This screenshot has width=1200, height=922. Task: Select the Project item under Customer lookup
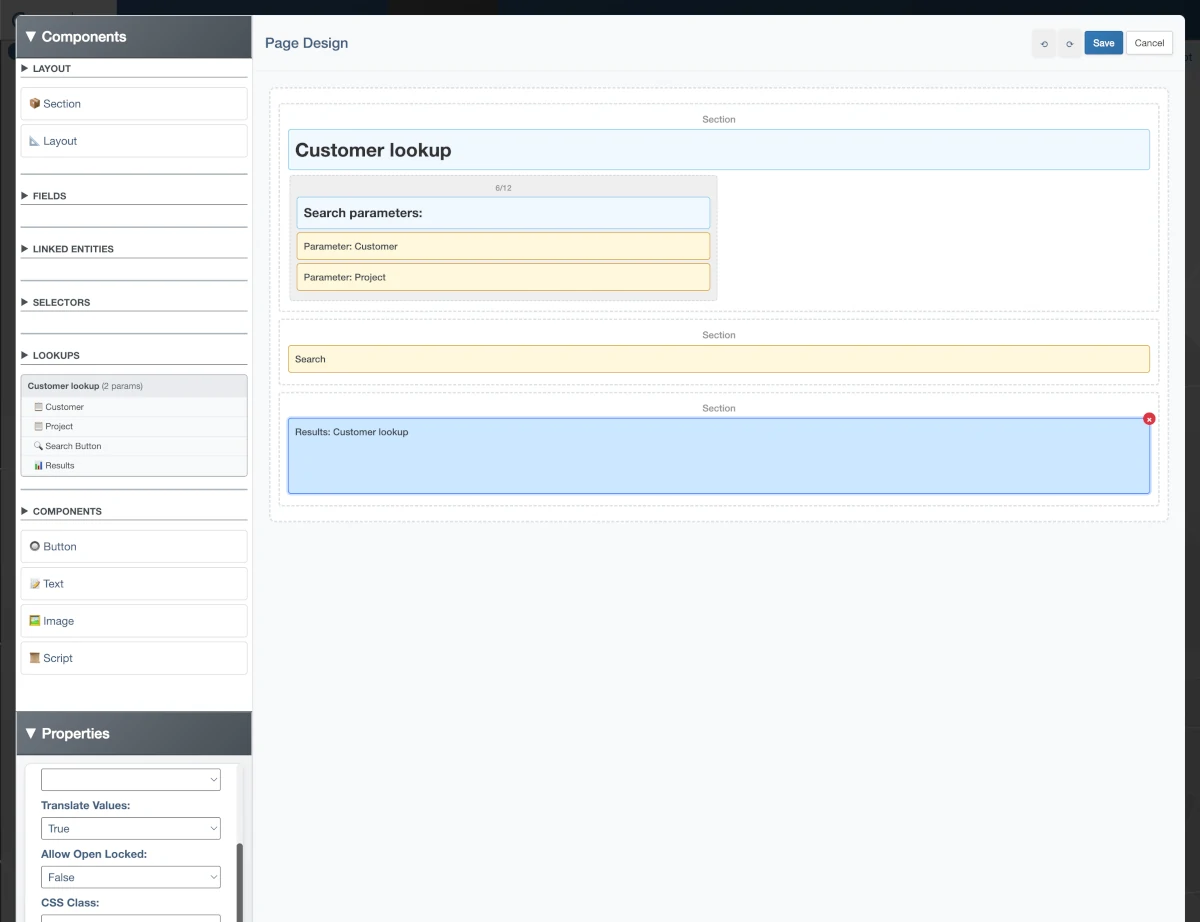pyautogui.click(x=58, y=426)
